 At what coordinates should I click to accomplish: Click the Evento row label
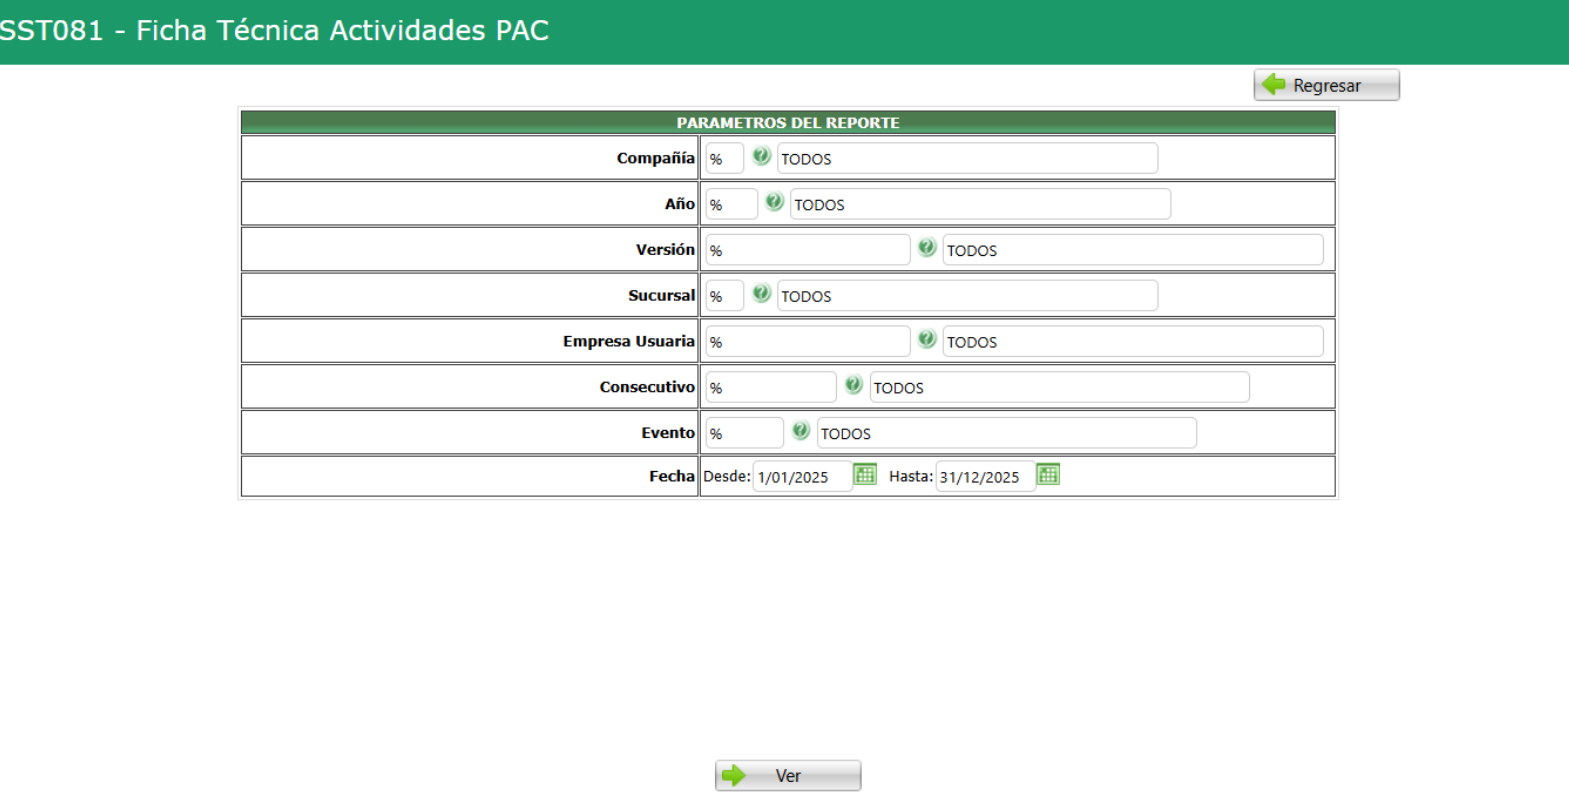coord(668,433)
